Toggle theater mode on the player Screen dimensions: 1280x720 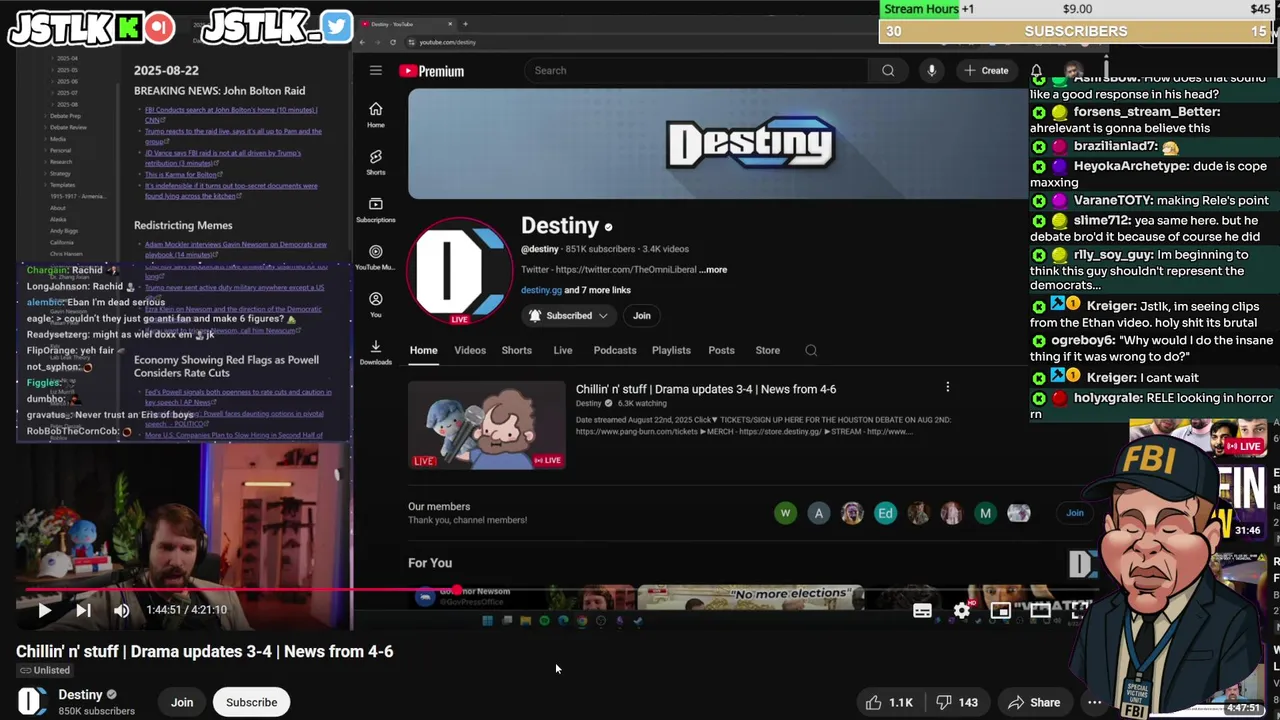click(1040, 610)
